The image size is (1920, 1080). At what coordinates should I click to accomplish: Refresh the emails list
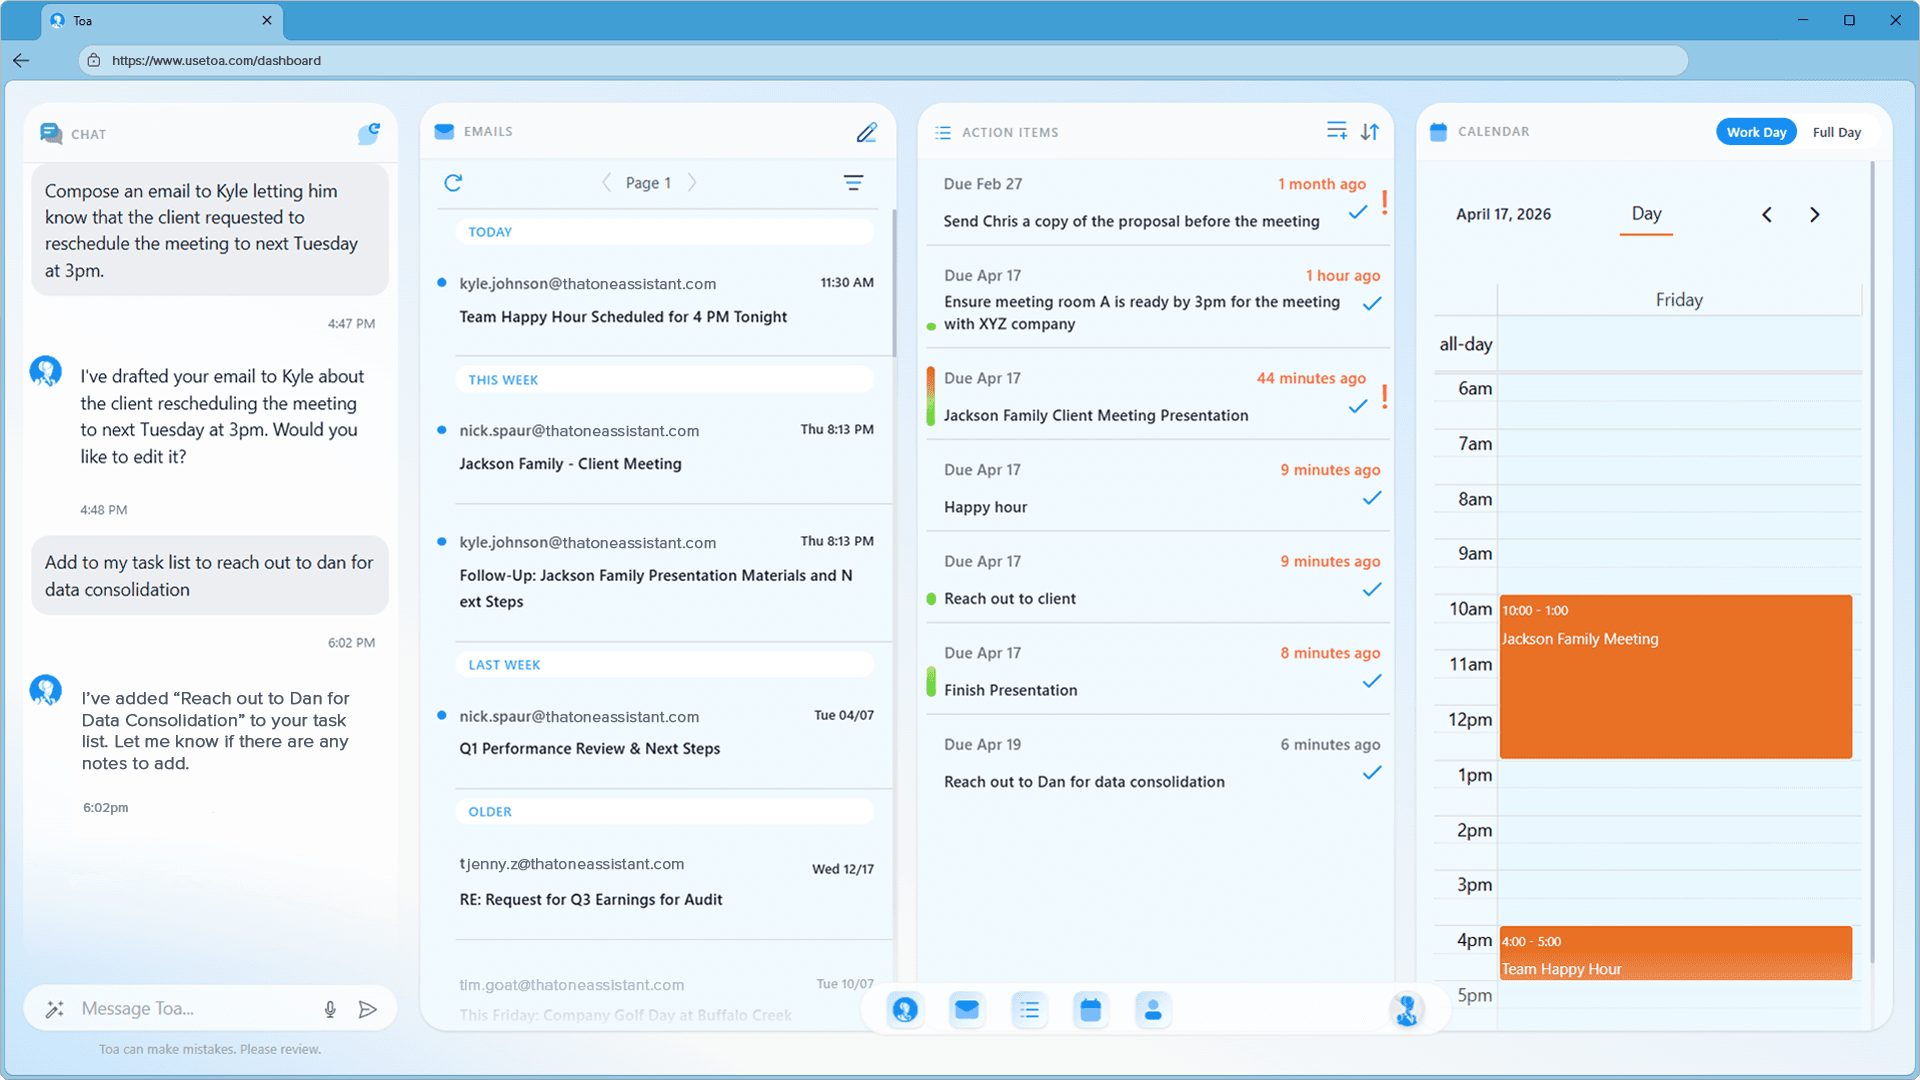point(453,182)
